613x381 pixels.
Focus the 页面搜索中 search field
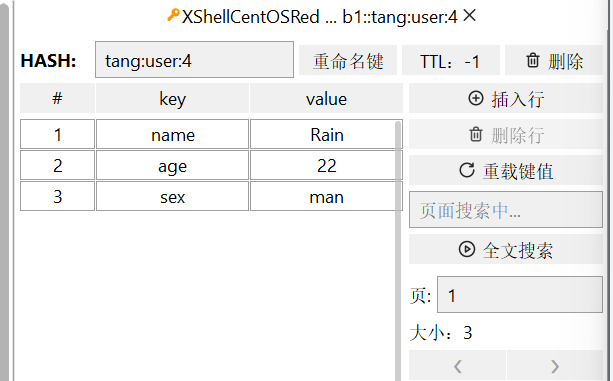(x=506, y=209)
